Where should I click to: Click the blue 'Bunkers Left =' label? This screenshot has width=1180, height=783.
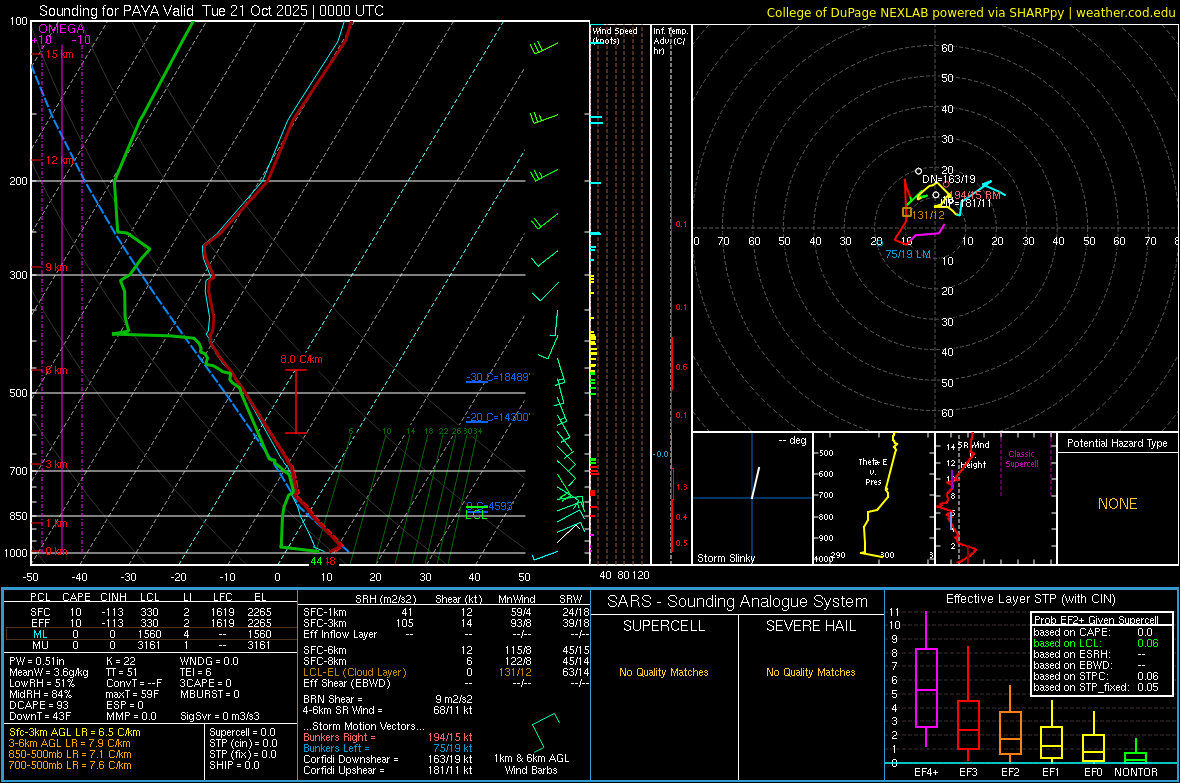[336, 748]
